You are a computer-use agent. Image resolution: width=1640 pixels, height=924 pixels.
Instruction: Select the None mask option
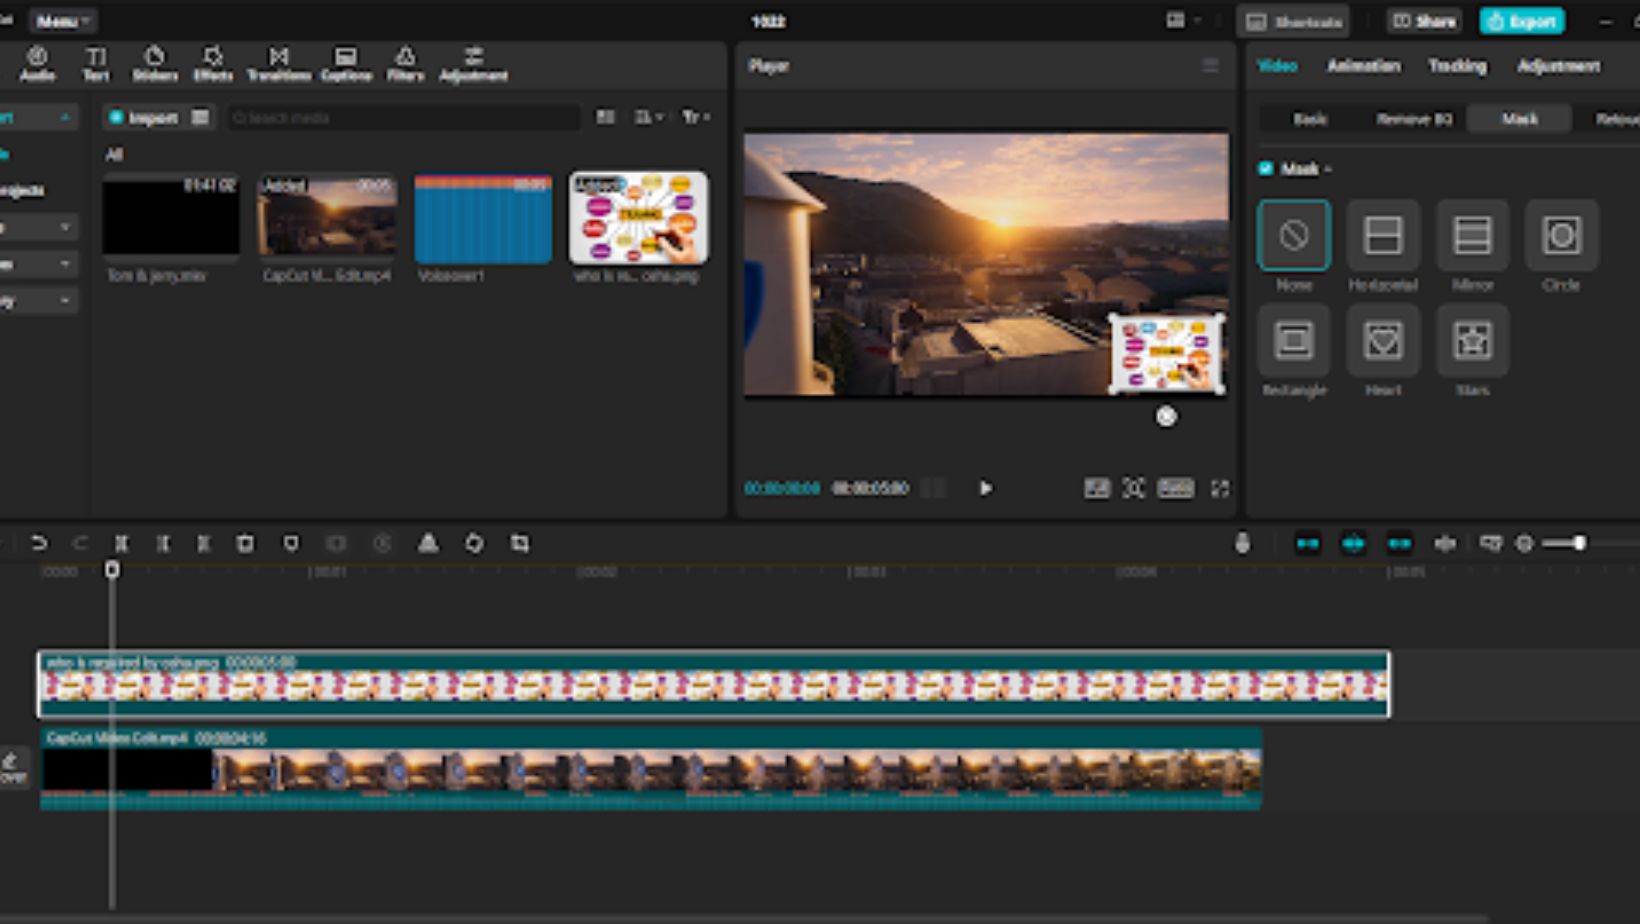tap(1294, 246)
